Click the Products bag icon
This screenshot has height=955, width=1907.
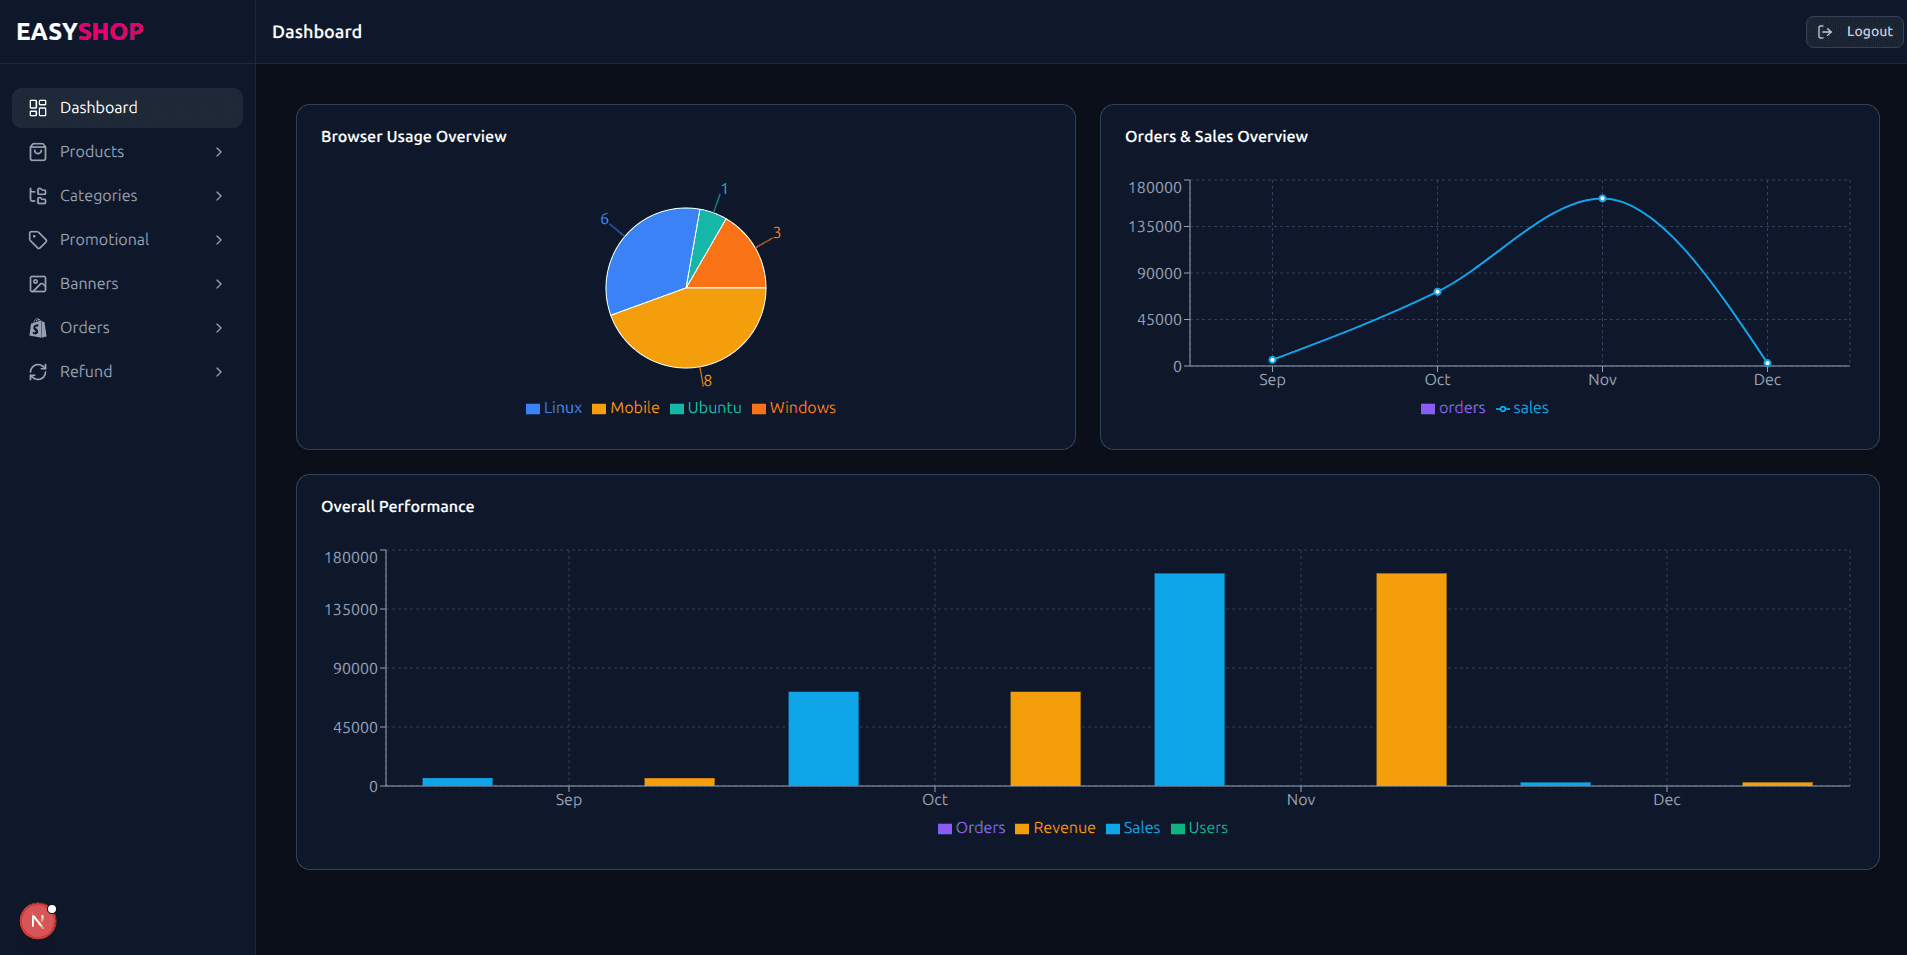tap(38, 152)
